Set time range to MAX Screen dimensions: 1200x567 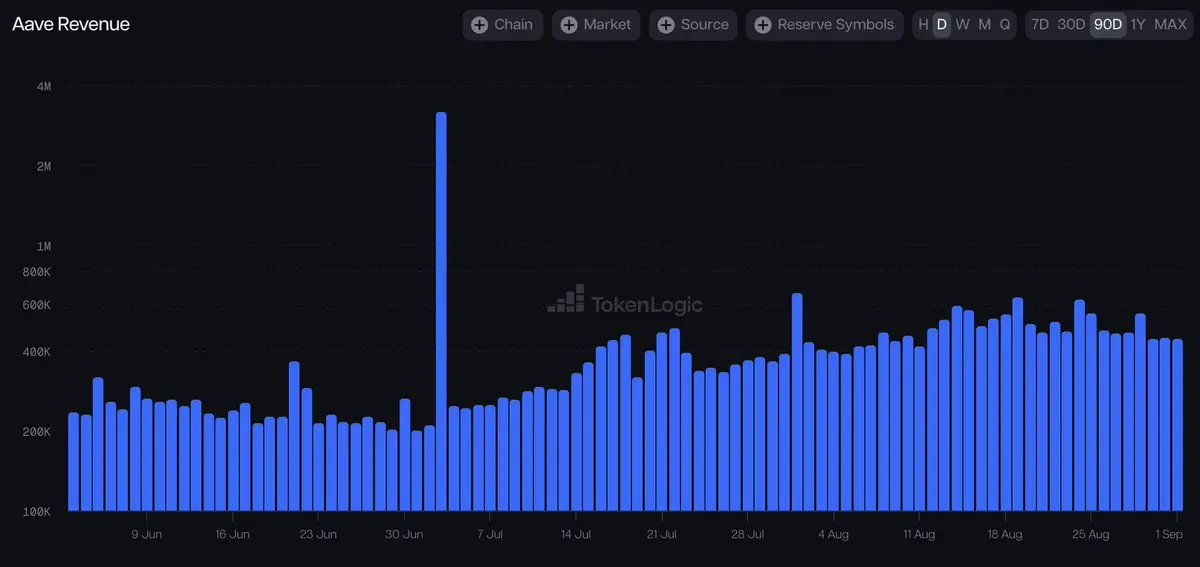tap(1170, 25)
